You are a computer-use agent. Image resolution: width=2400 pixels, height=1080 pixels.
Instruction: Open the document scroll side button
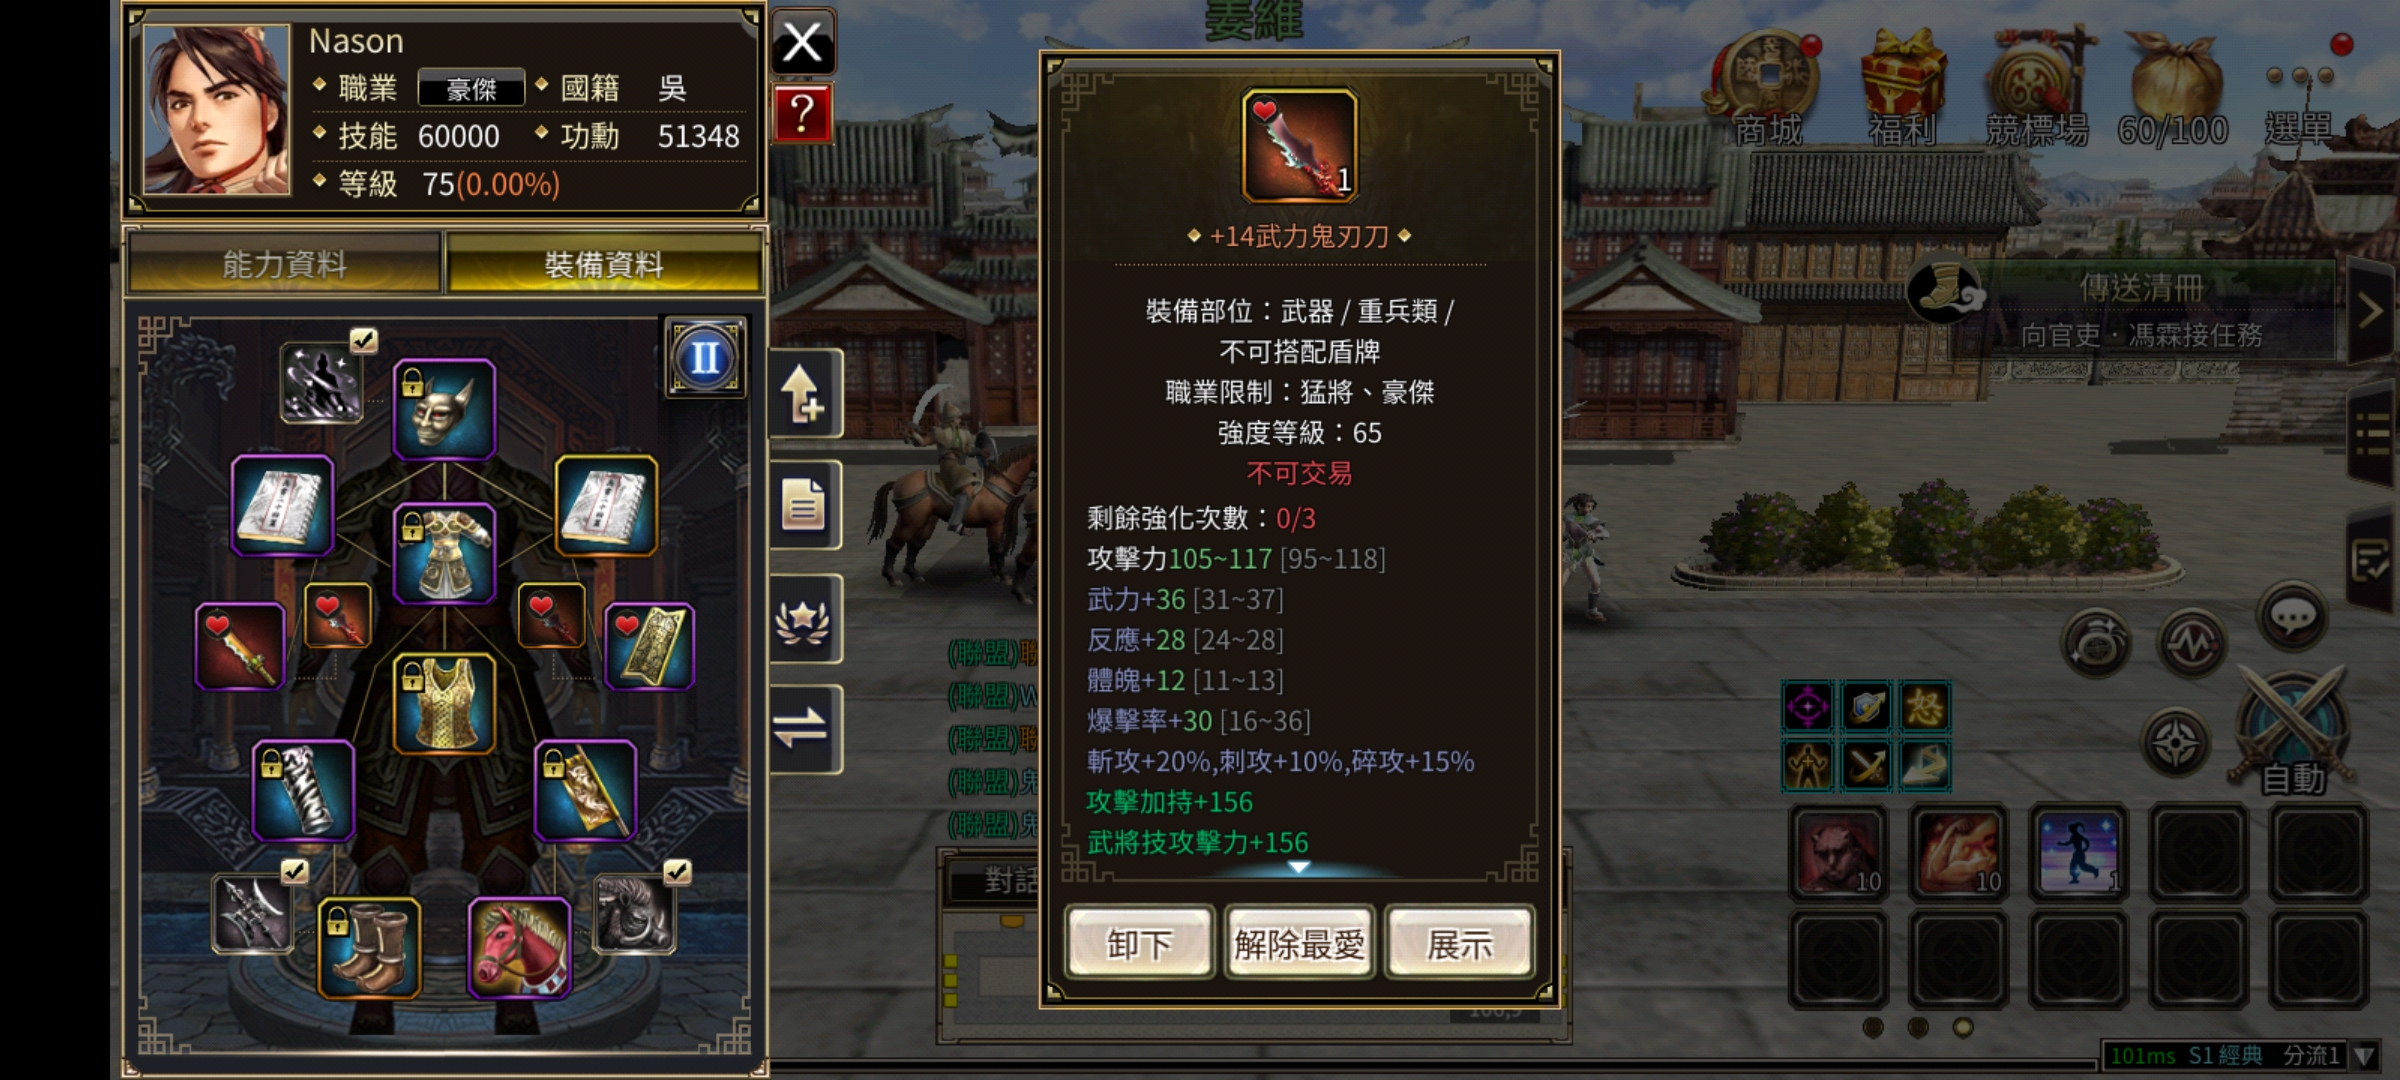(x=804, y=505)
